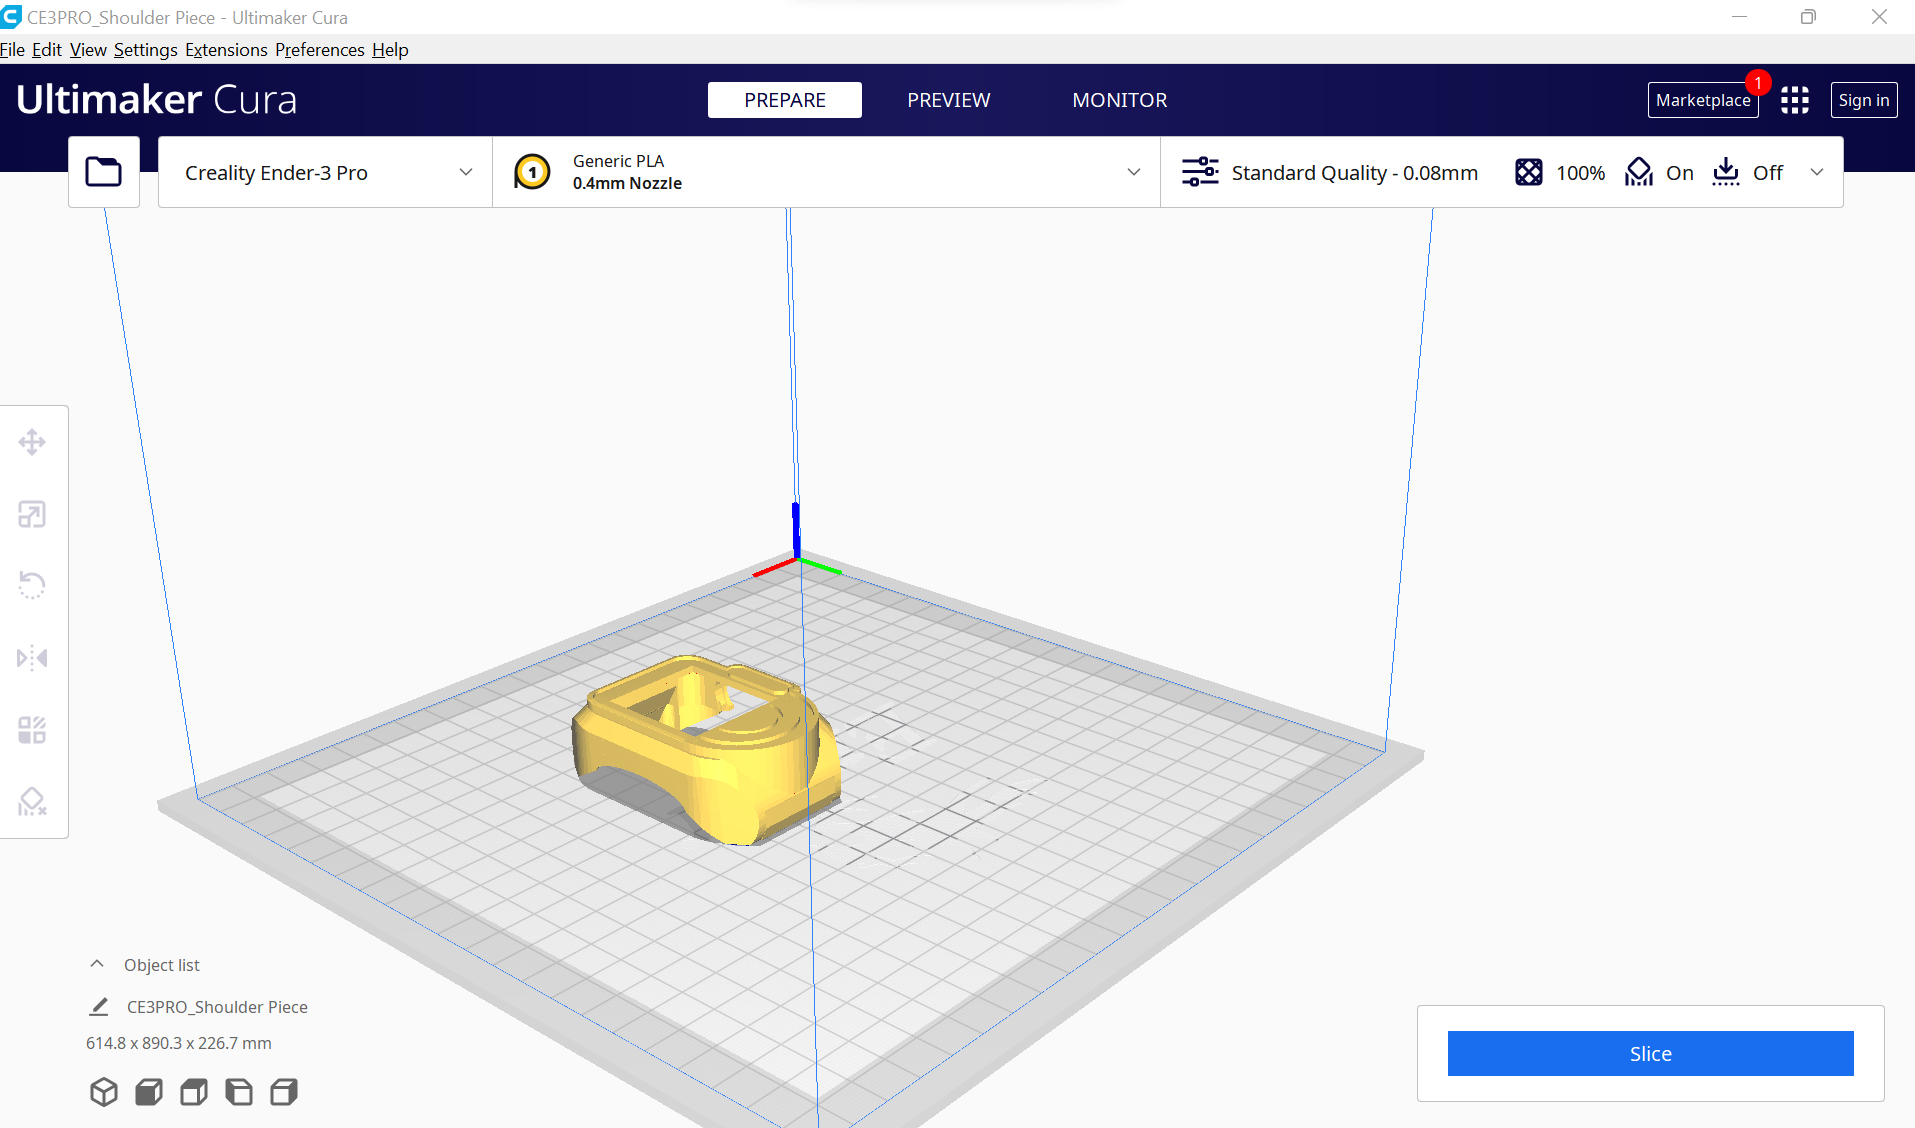Switch to right side view icon
Viewport: 1915px width, 1128px height.
click(284, 1091)
